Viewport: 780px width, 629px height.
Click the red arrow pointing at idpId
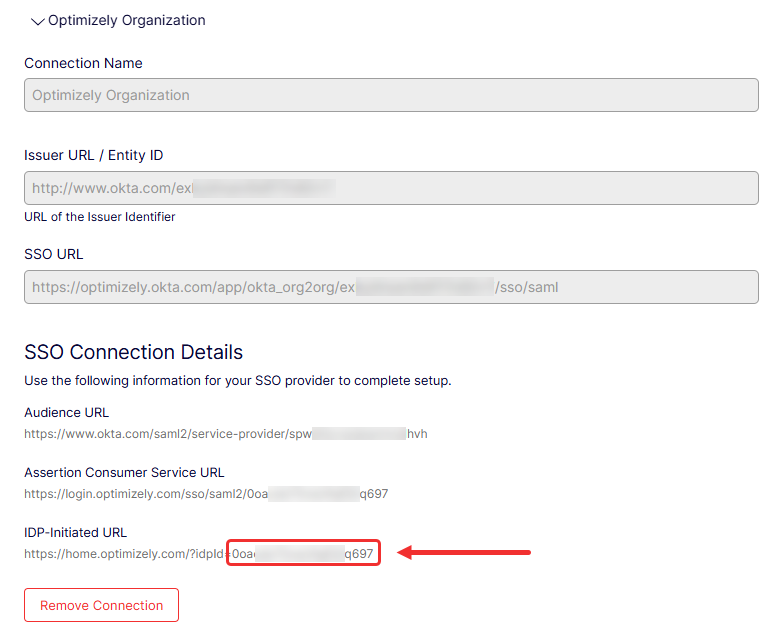click(x=464, y=552)
